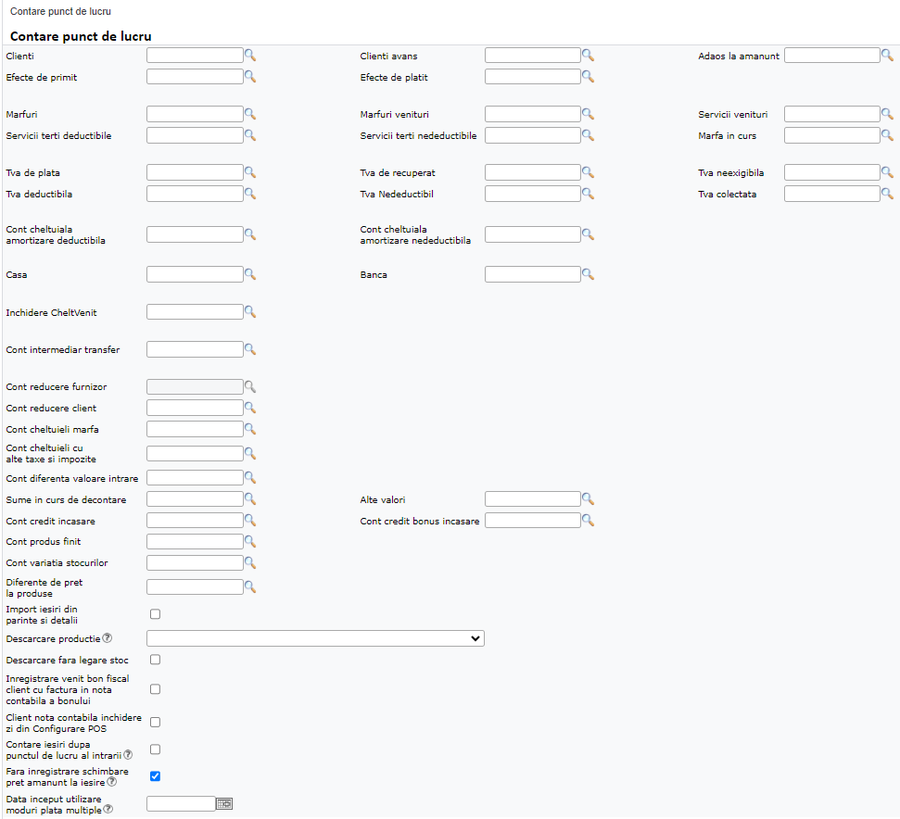The height and width of the screenshot is (819, 900).
Task: Click the Cont credit bonus incasare field
Action: pos(532,521)
